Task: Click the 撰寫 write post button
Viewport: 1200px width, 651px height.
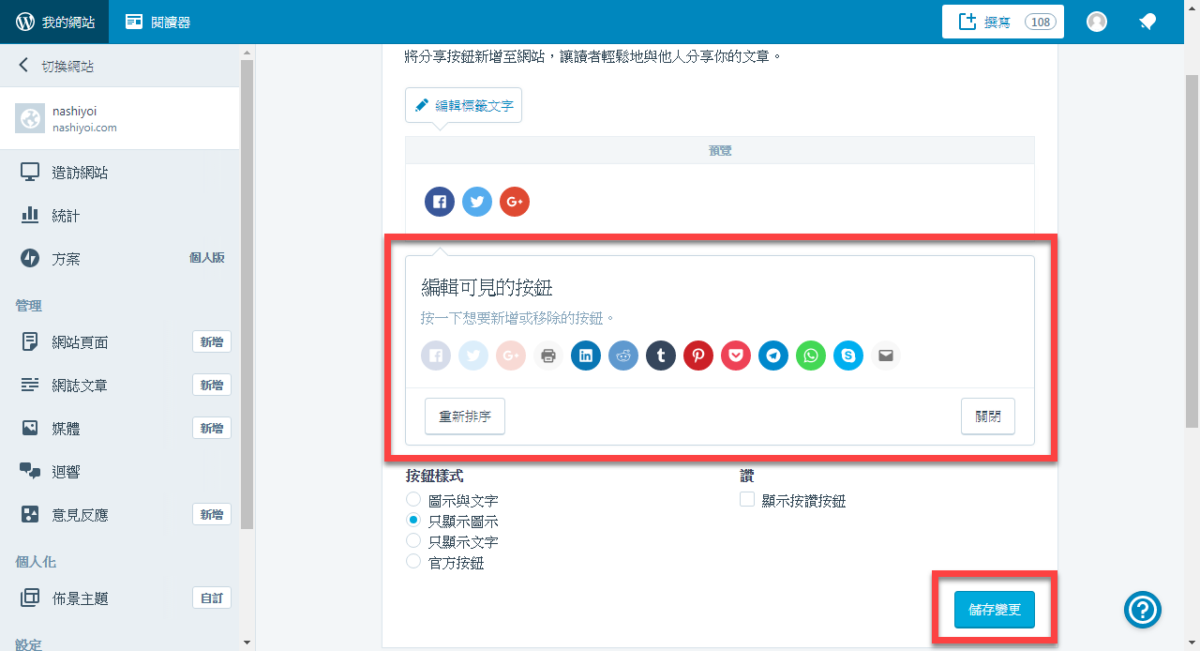Action: (x=1002, y=22)
